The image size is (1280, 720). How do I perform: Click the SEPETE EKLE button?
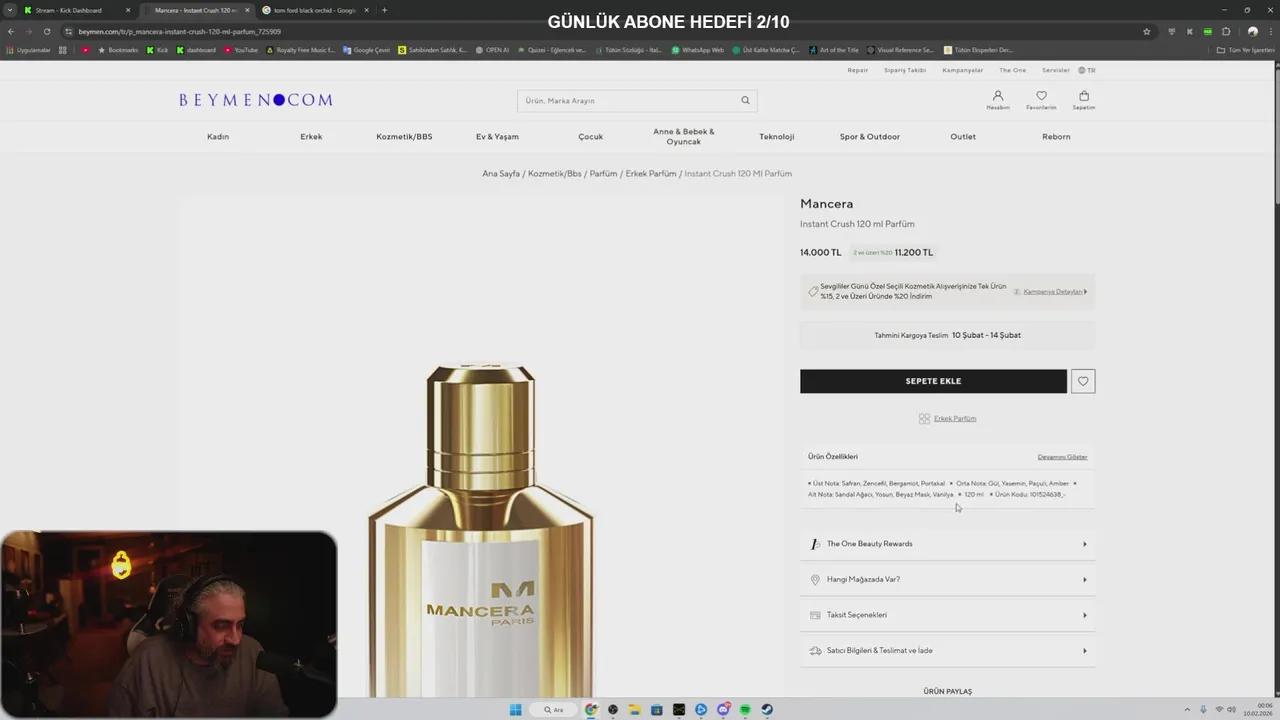[x=933, y=381]
